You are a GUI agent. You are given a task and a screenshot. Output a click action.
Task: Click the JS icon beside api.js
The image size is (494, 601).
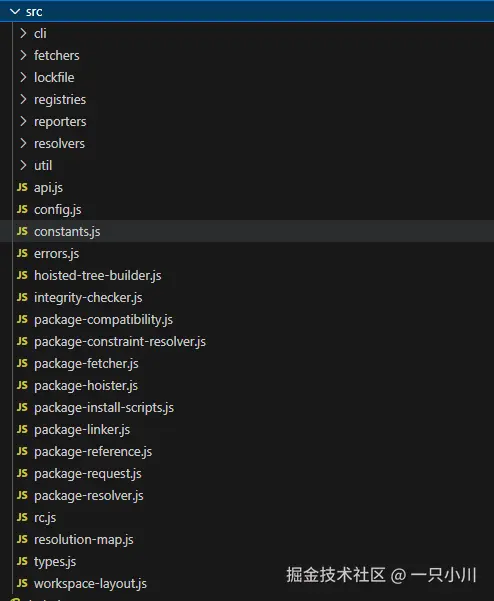(22, 187)
